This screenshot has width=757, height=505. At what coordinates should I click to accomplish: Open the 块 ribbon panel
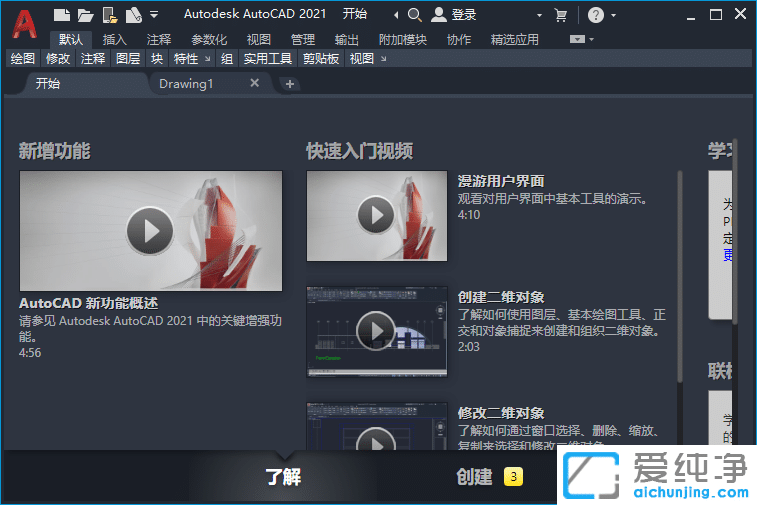(x=157, y=59)
